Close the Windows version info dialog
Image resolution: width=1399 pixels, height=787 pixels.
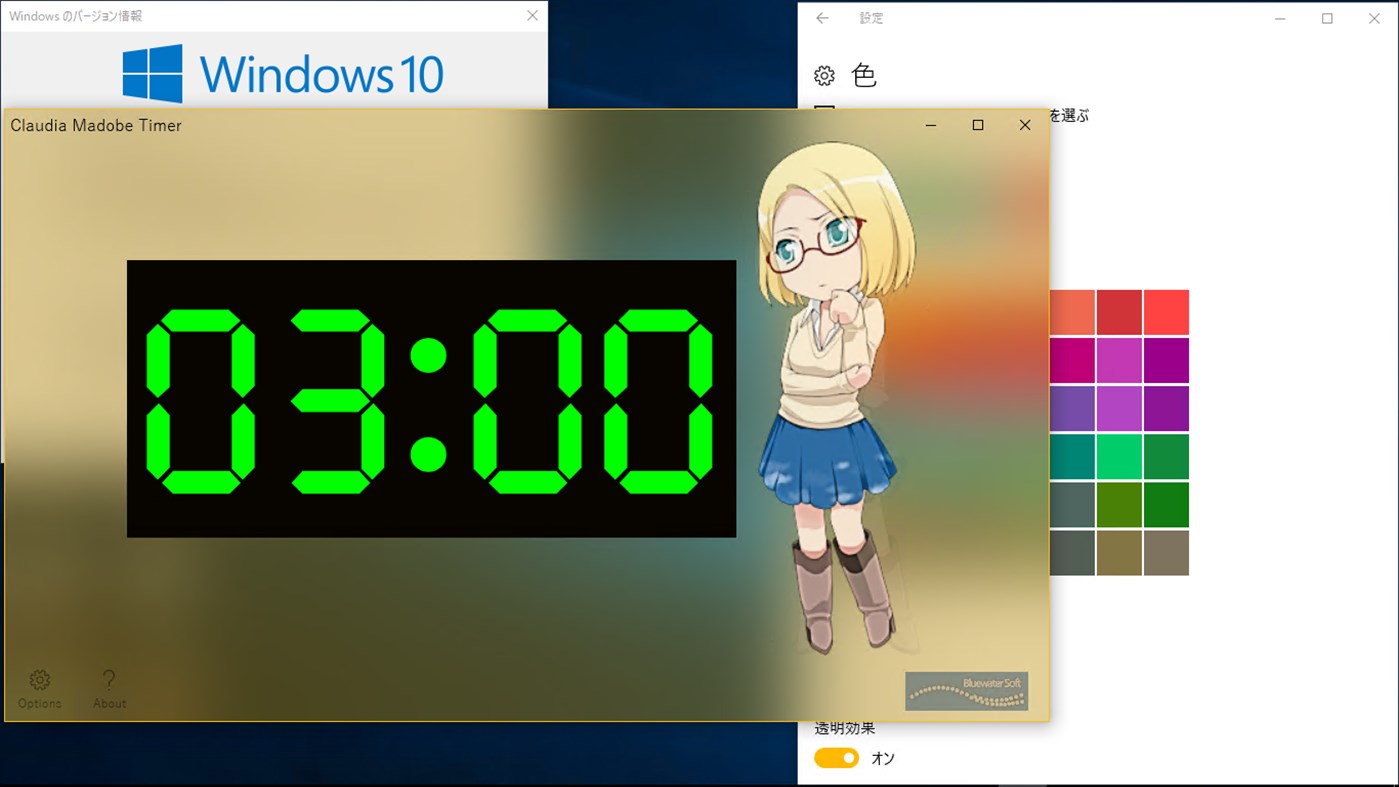(531, 15)
